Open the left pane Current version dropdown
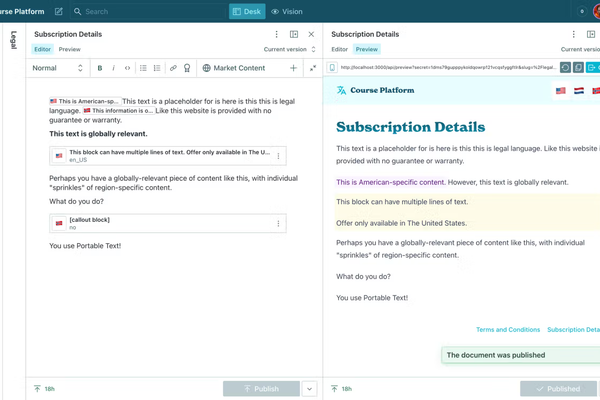This screenshot has height=400, width=600. (x=290, y=49)
